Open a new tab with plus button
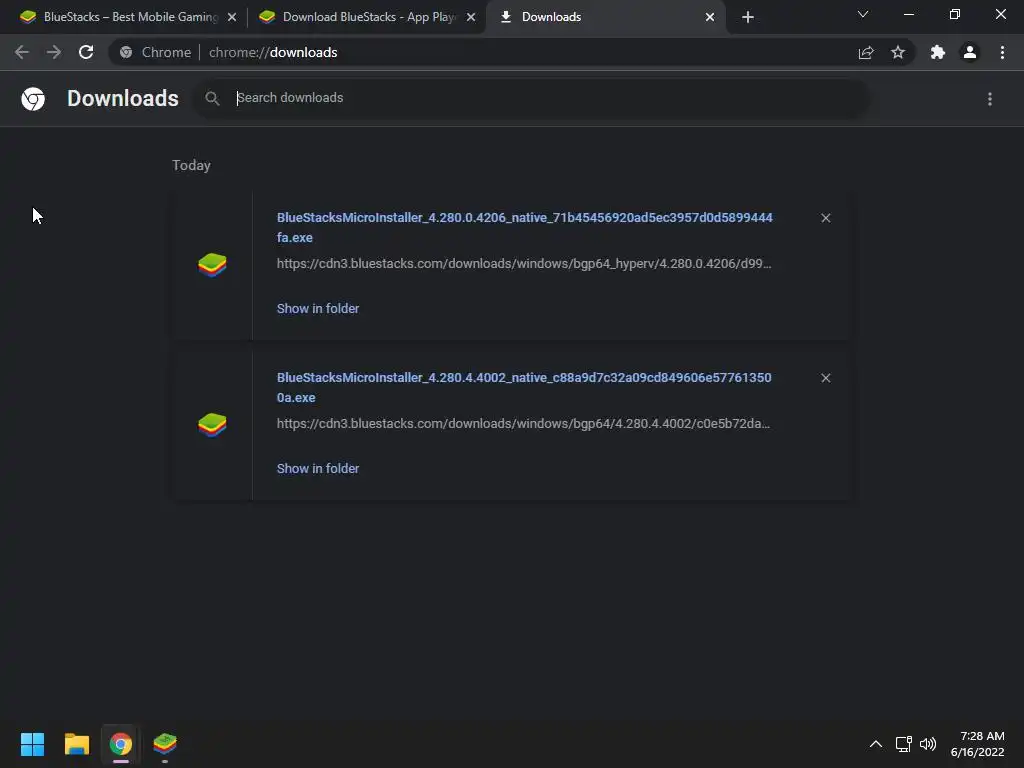Viewport: 1024px width, 768px height. point(748,17)
